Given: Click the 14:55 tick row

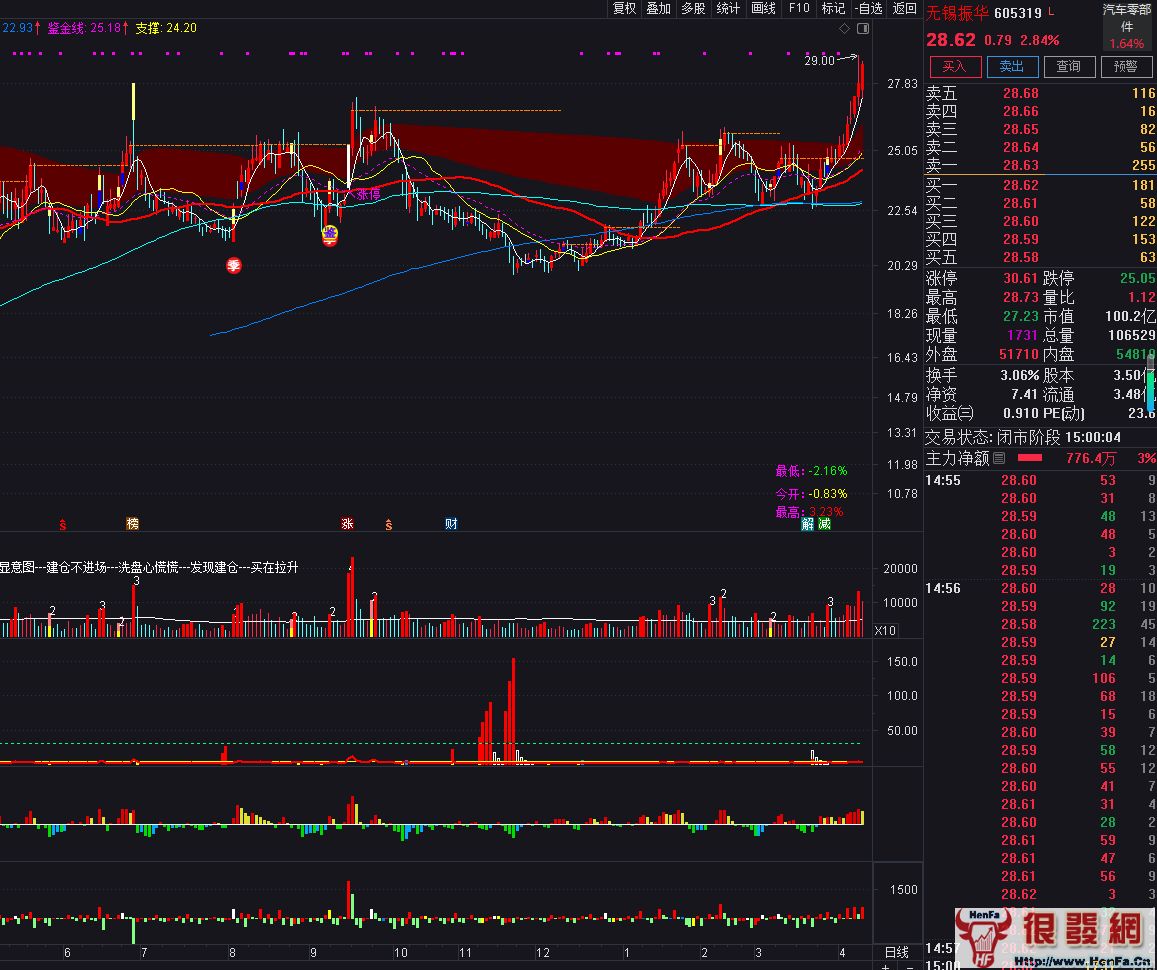Looking at the screenshot, I should point(1040,480).
